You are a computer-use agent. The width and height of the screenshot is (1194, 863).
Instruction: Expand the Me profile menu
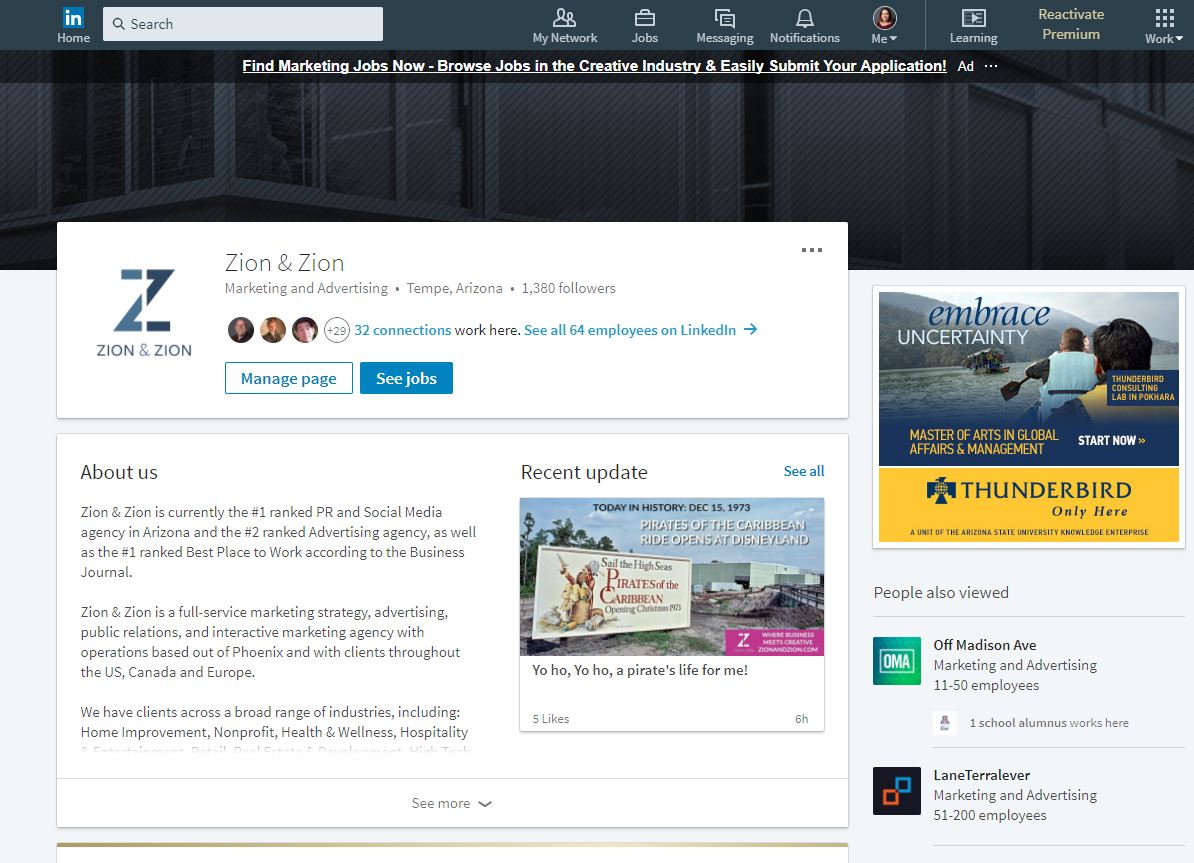click(x=883, y=24)
